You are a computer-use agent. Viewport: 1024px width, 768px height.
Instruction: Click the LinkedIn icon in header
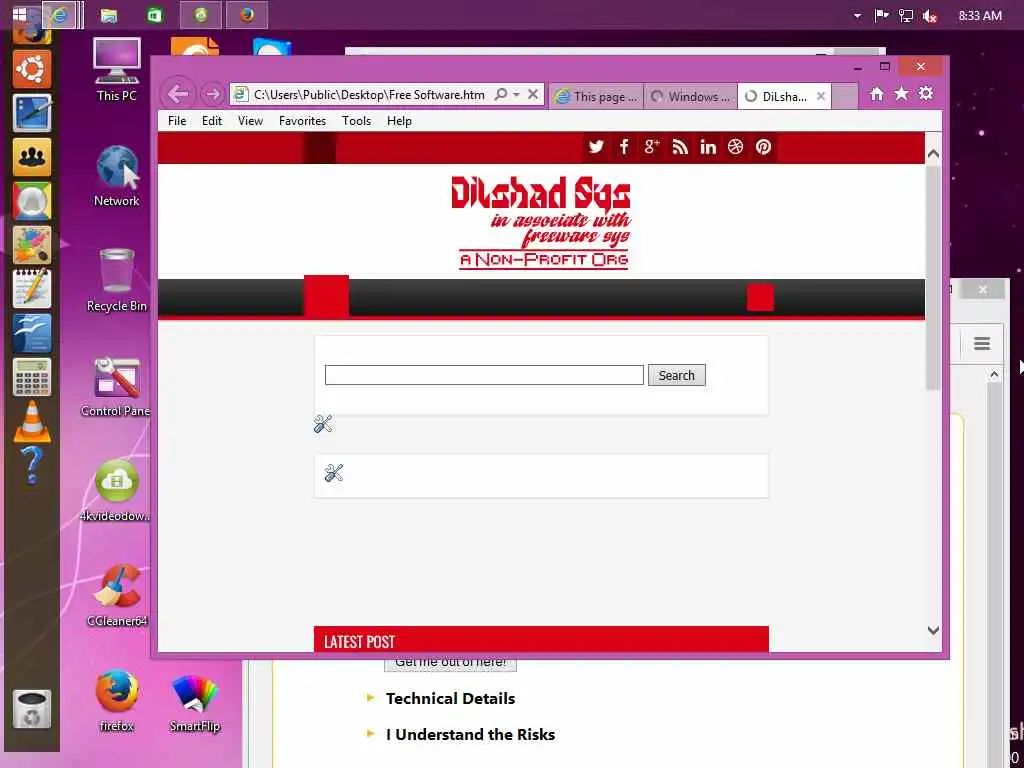708,147
